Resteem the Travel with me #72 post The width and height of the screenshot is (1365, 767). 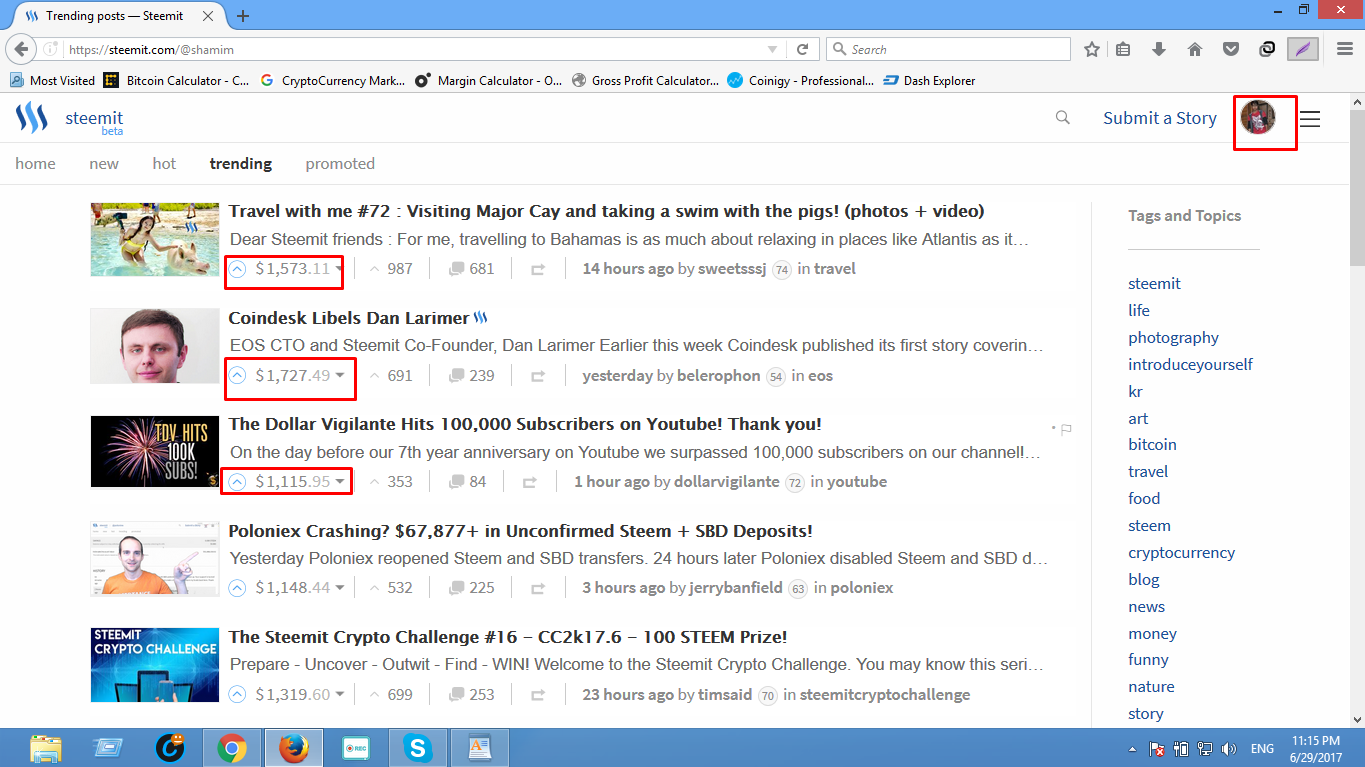tap(538, 269)
